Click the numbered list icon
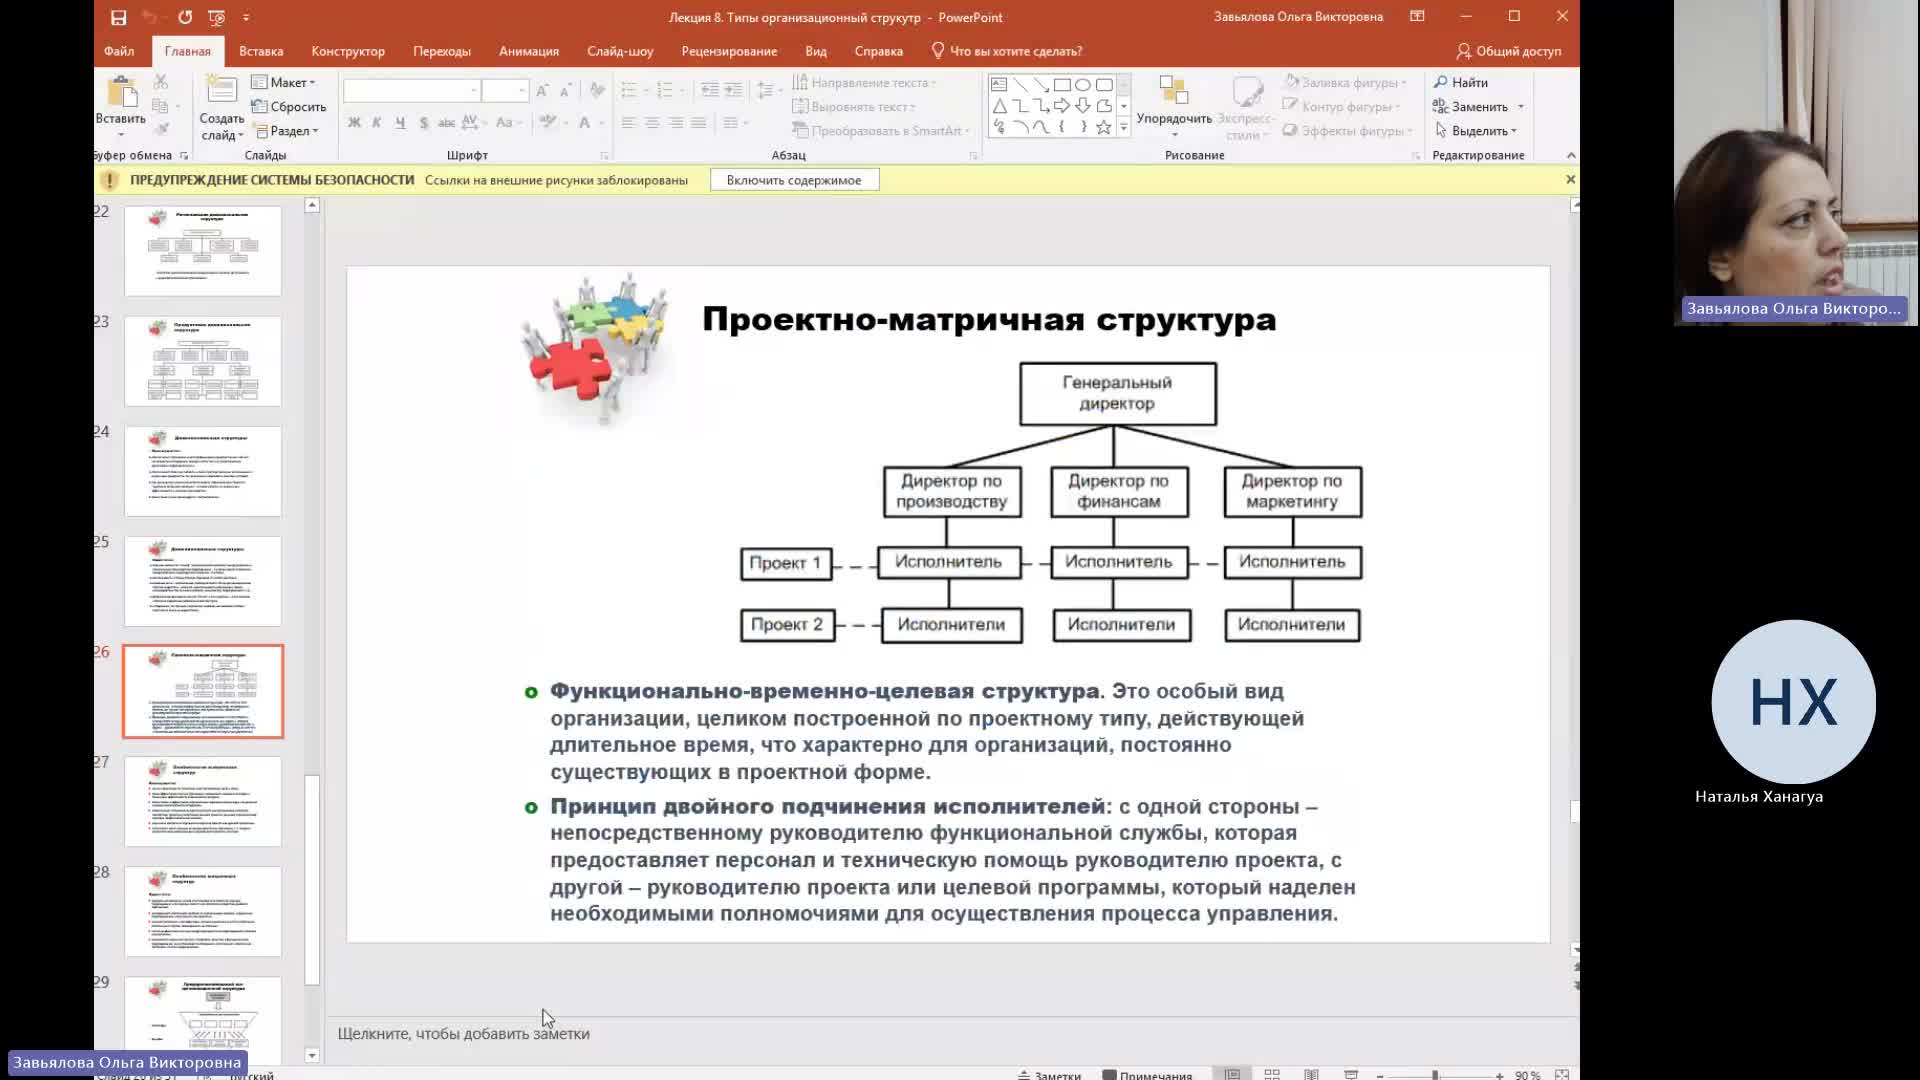 (665, 91)
